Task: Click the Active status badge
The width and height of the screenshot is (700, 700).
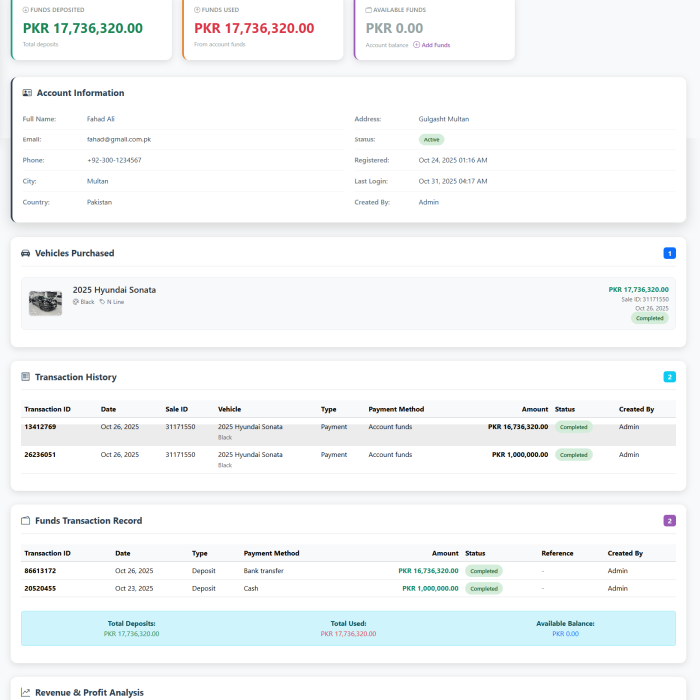Action: [x=431, y=140]
